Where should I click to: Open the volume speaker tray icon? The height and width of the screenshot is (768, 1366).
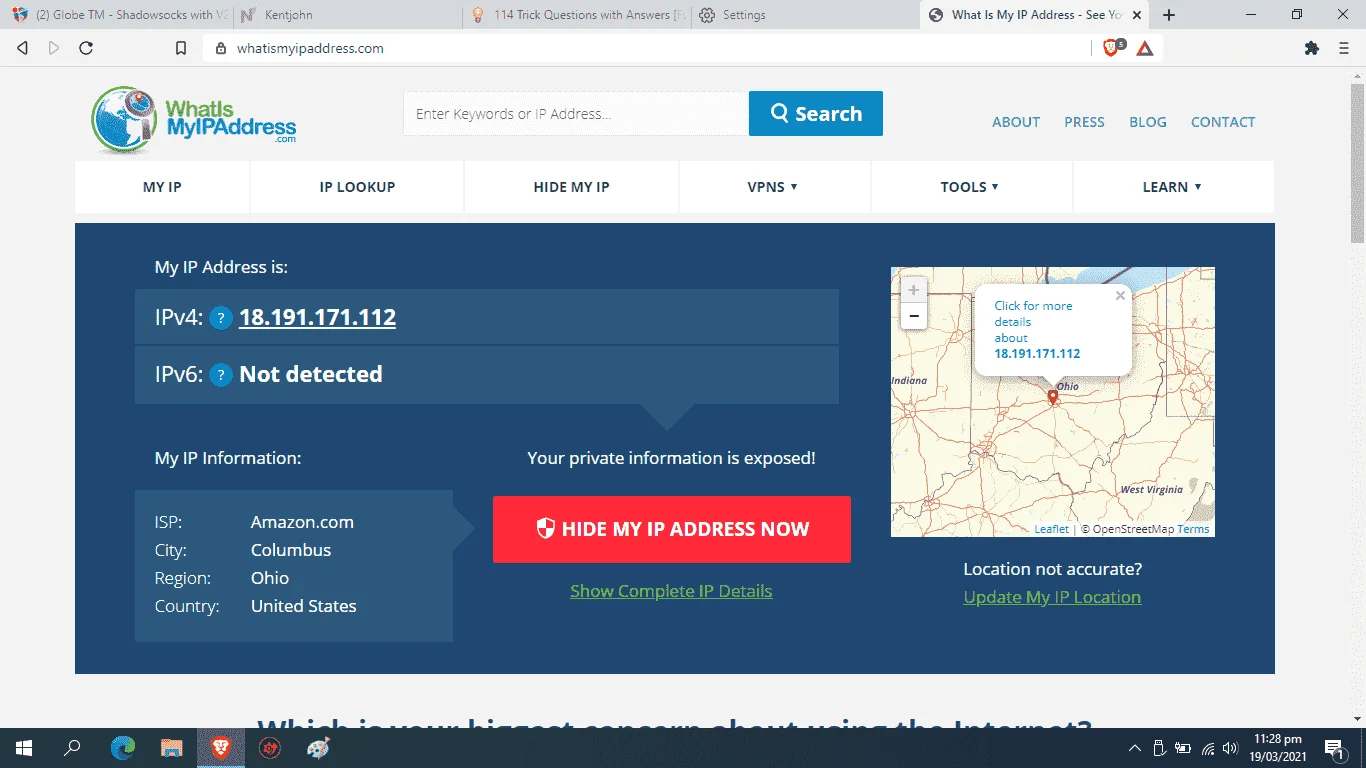(x=1232, y=748)
